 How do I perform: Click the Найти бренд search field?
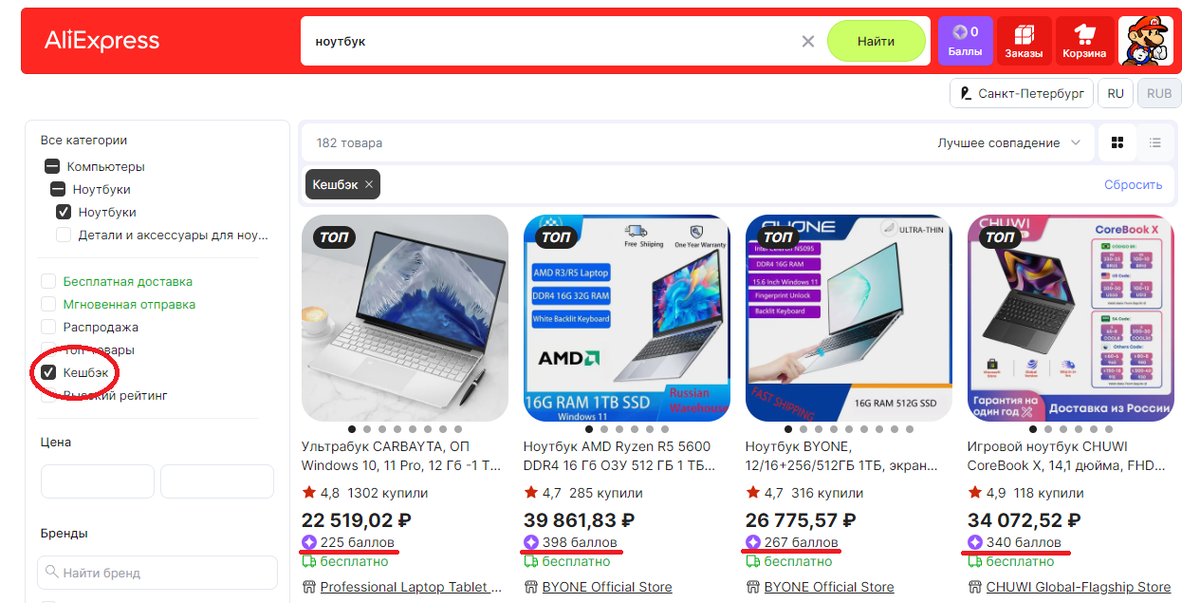(x=158, y=573)
